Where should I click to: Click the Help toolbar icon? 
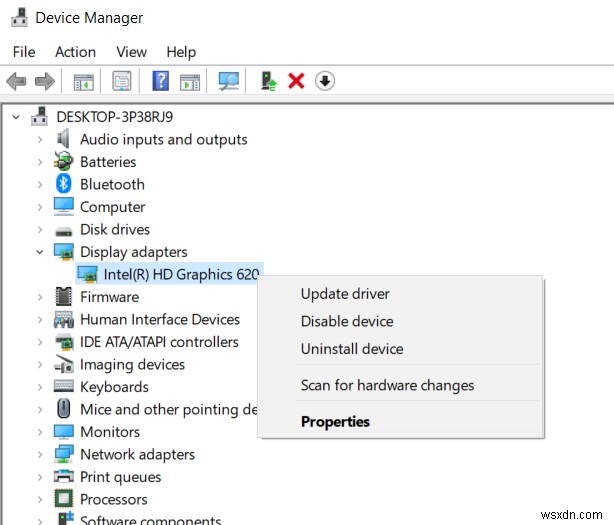click(x=160, y=81)
